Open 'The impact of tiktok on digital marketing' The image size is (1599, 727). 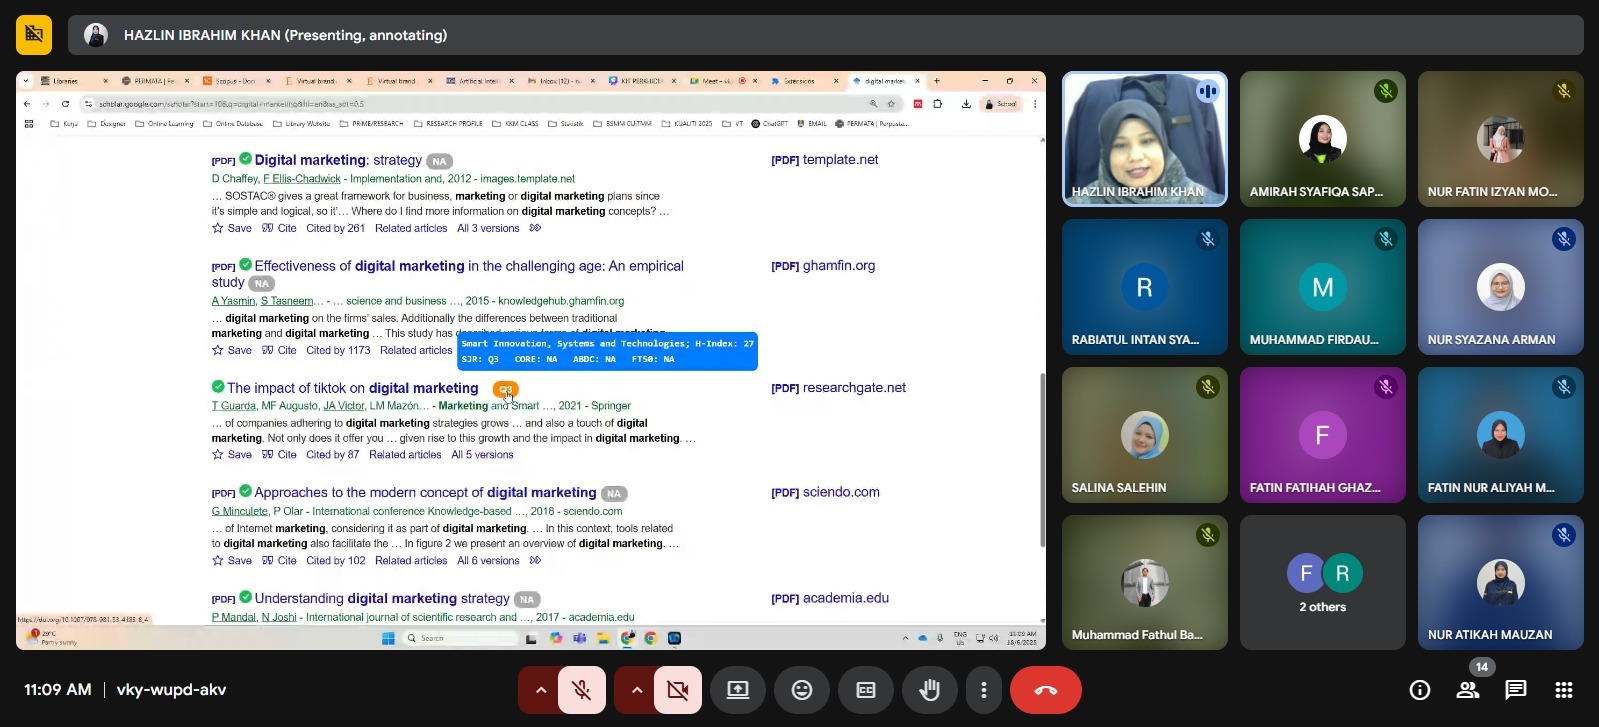coord(353,388)
